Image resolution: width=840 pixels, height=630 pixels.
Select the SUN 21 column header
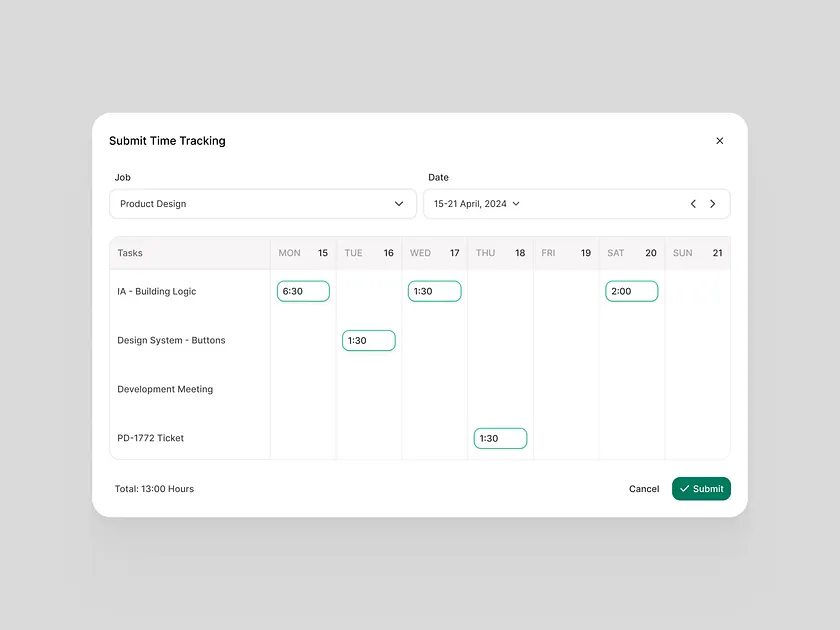tap(697, 253)
